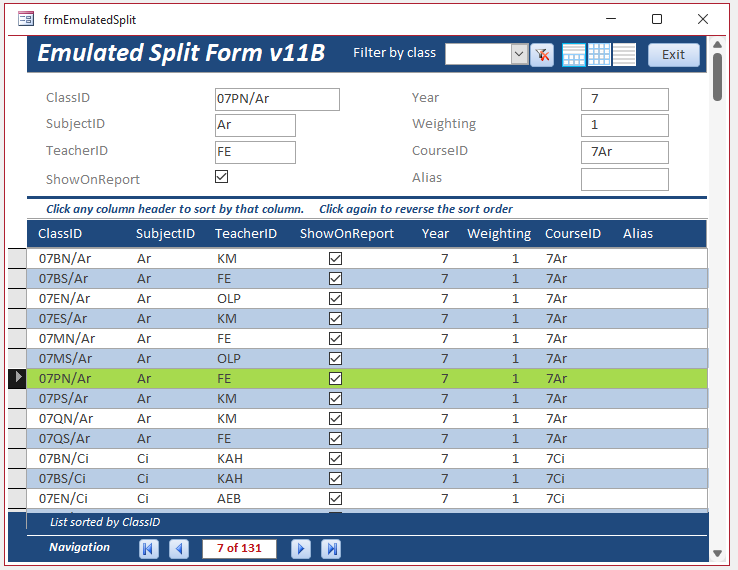Switch to the datasheet-only grid view icon
738x570 pixels.
tap(599, 55)
